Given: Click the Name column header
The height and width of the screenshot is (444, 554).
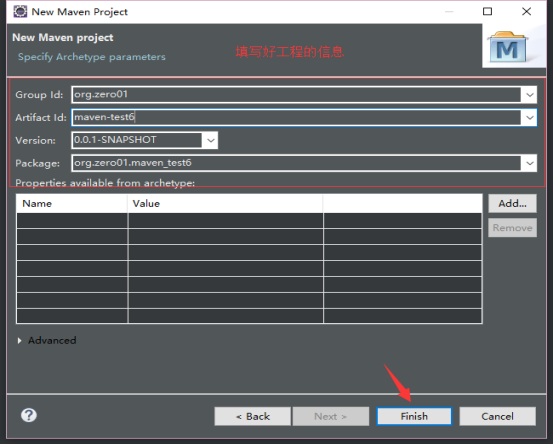Looking at the screenshot, I should [72, 203].
